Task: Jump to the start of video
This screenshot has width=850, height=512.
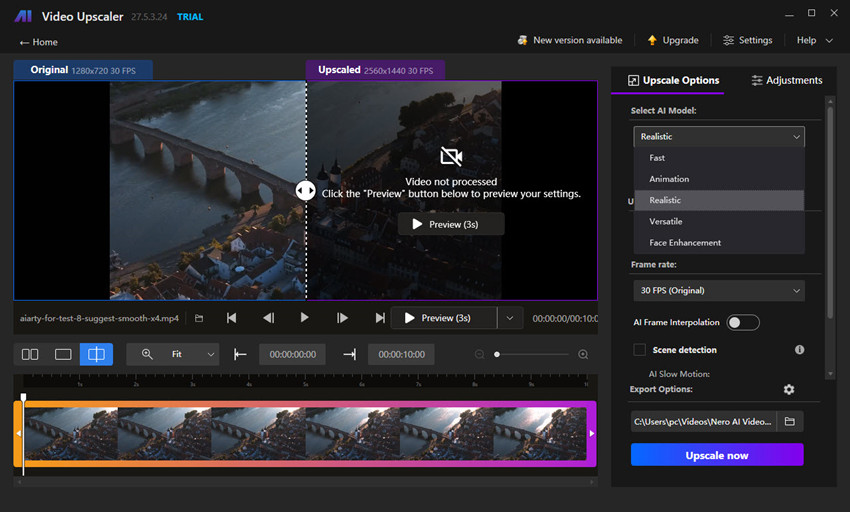Action: coord(231,318)
